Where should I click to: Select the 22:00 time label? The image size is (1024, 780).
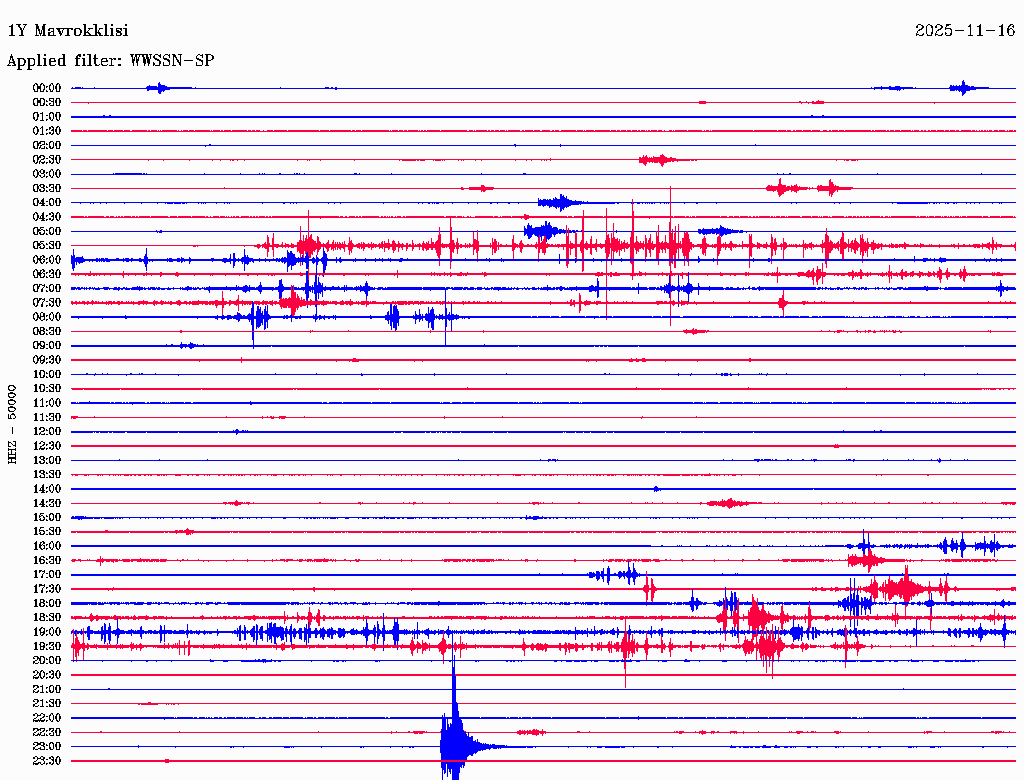[x=47, y=719]
